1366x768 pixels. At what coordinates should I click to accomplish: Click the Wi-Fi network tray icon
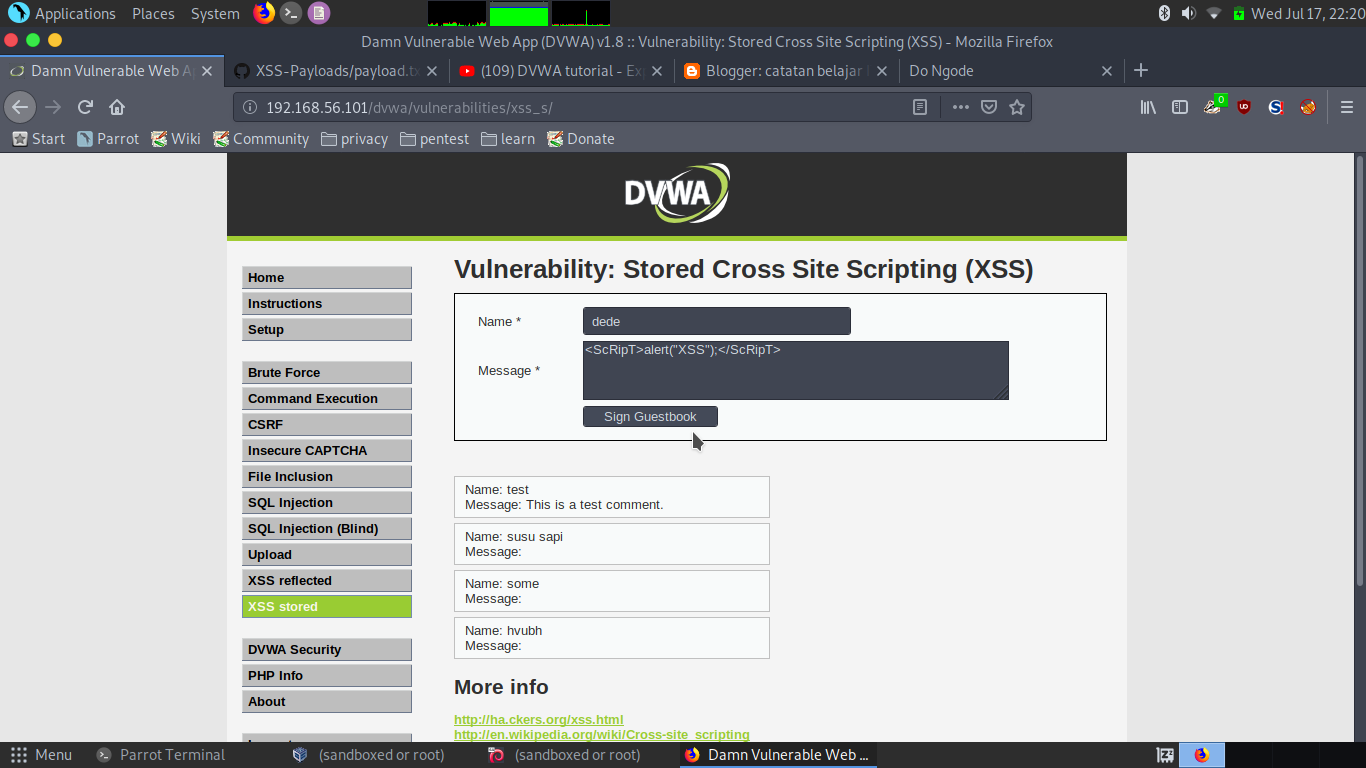click(1214, 13)
